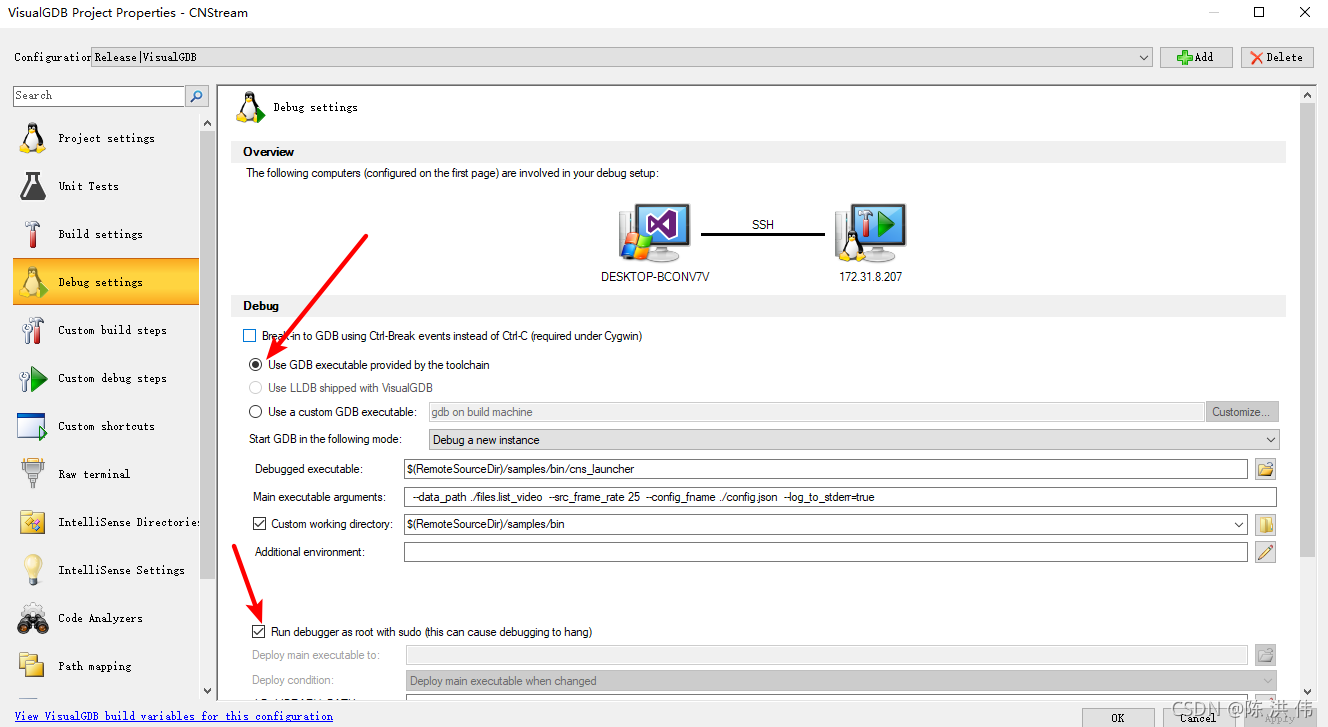Open Deploy condition dropdown

[x=841, y=681]
